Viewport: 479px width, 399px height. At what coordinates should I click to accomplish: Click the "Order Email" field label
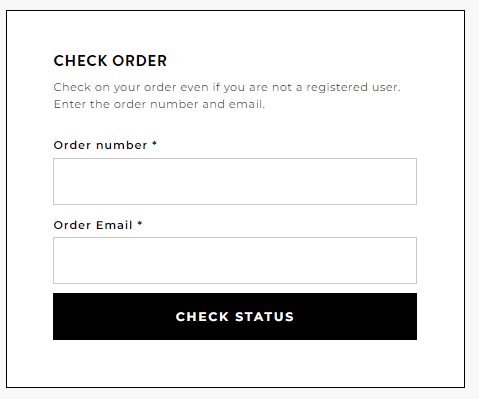(x=93, y=225)
